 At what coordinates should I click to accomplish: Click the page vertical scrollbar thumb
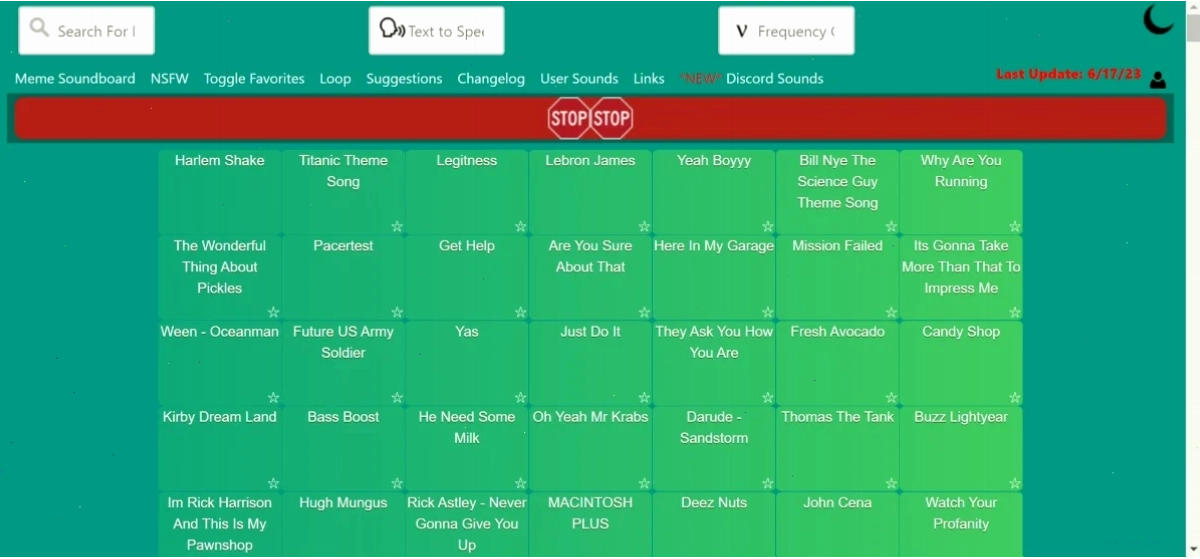point(1192,28)
